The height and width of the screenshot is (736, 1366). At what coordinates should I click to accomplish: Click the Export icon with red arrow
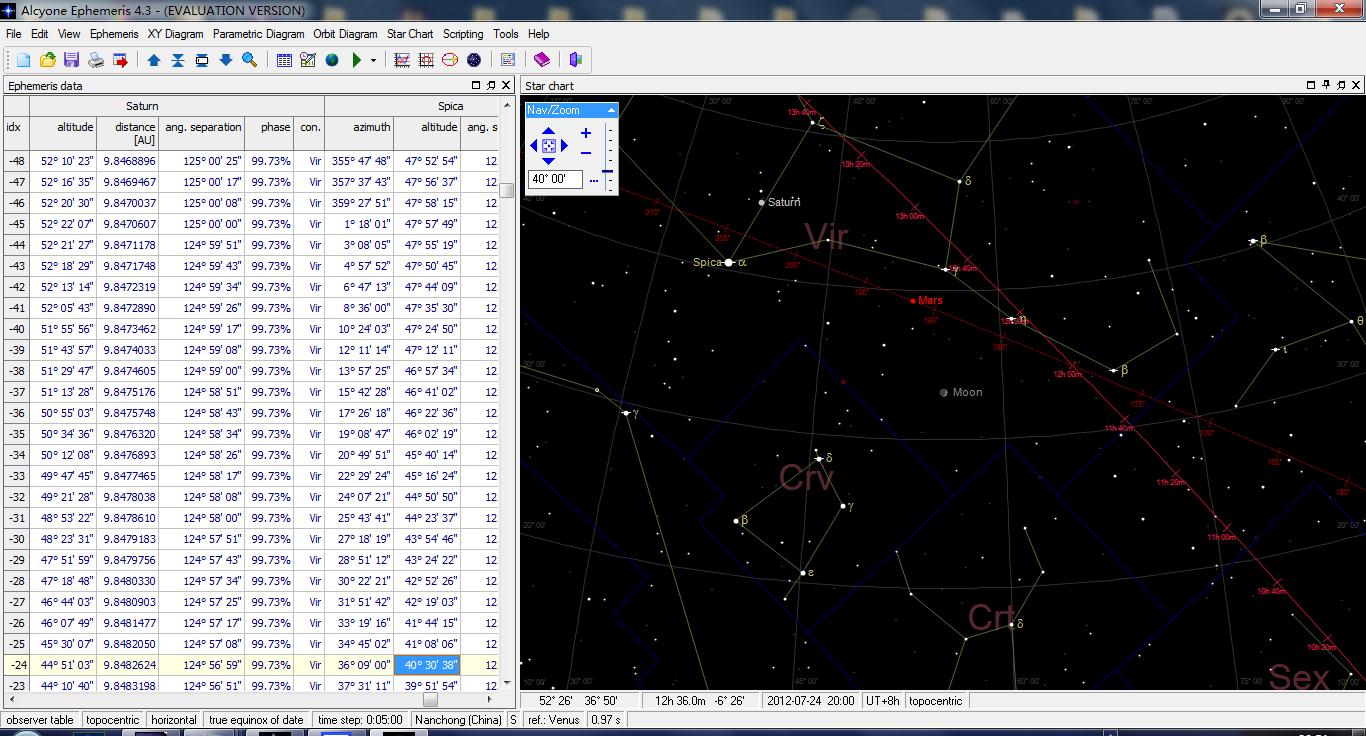(x=120, y=60)
